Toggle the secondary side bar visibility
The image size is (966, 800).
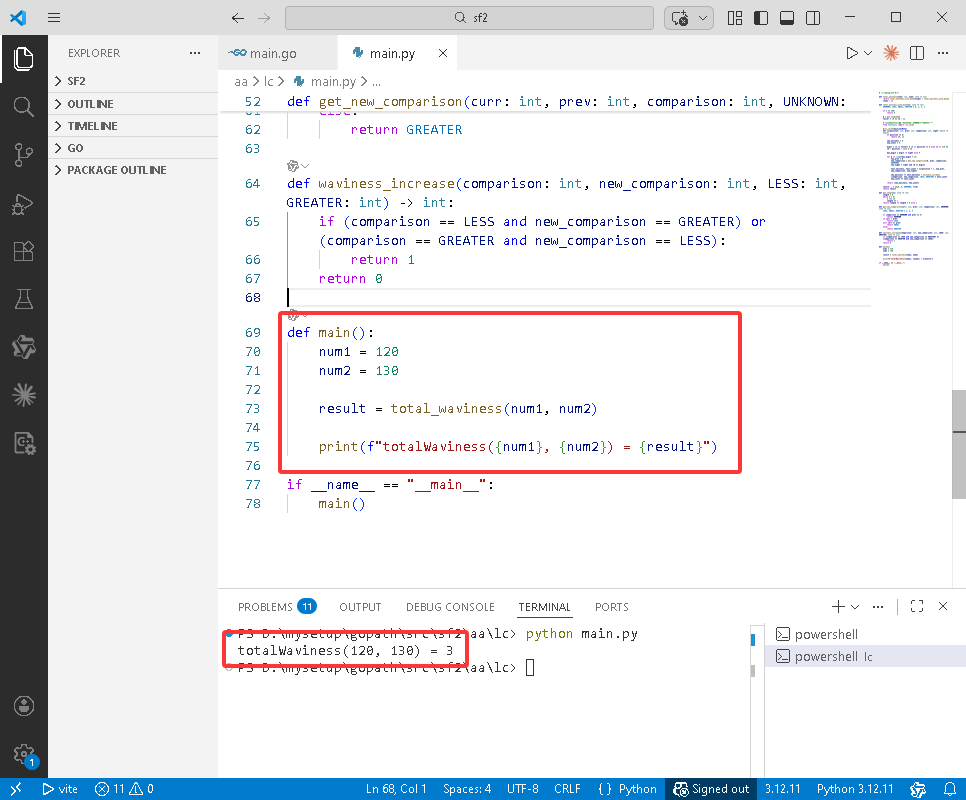pos(813,18)
